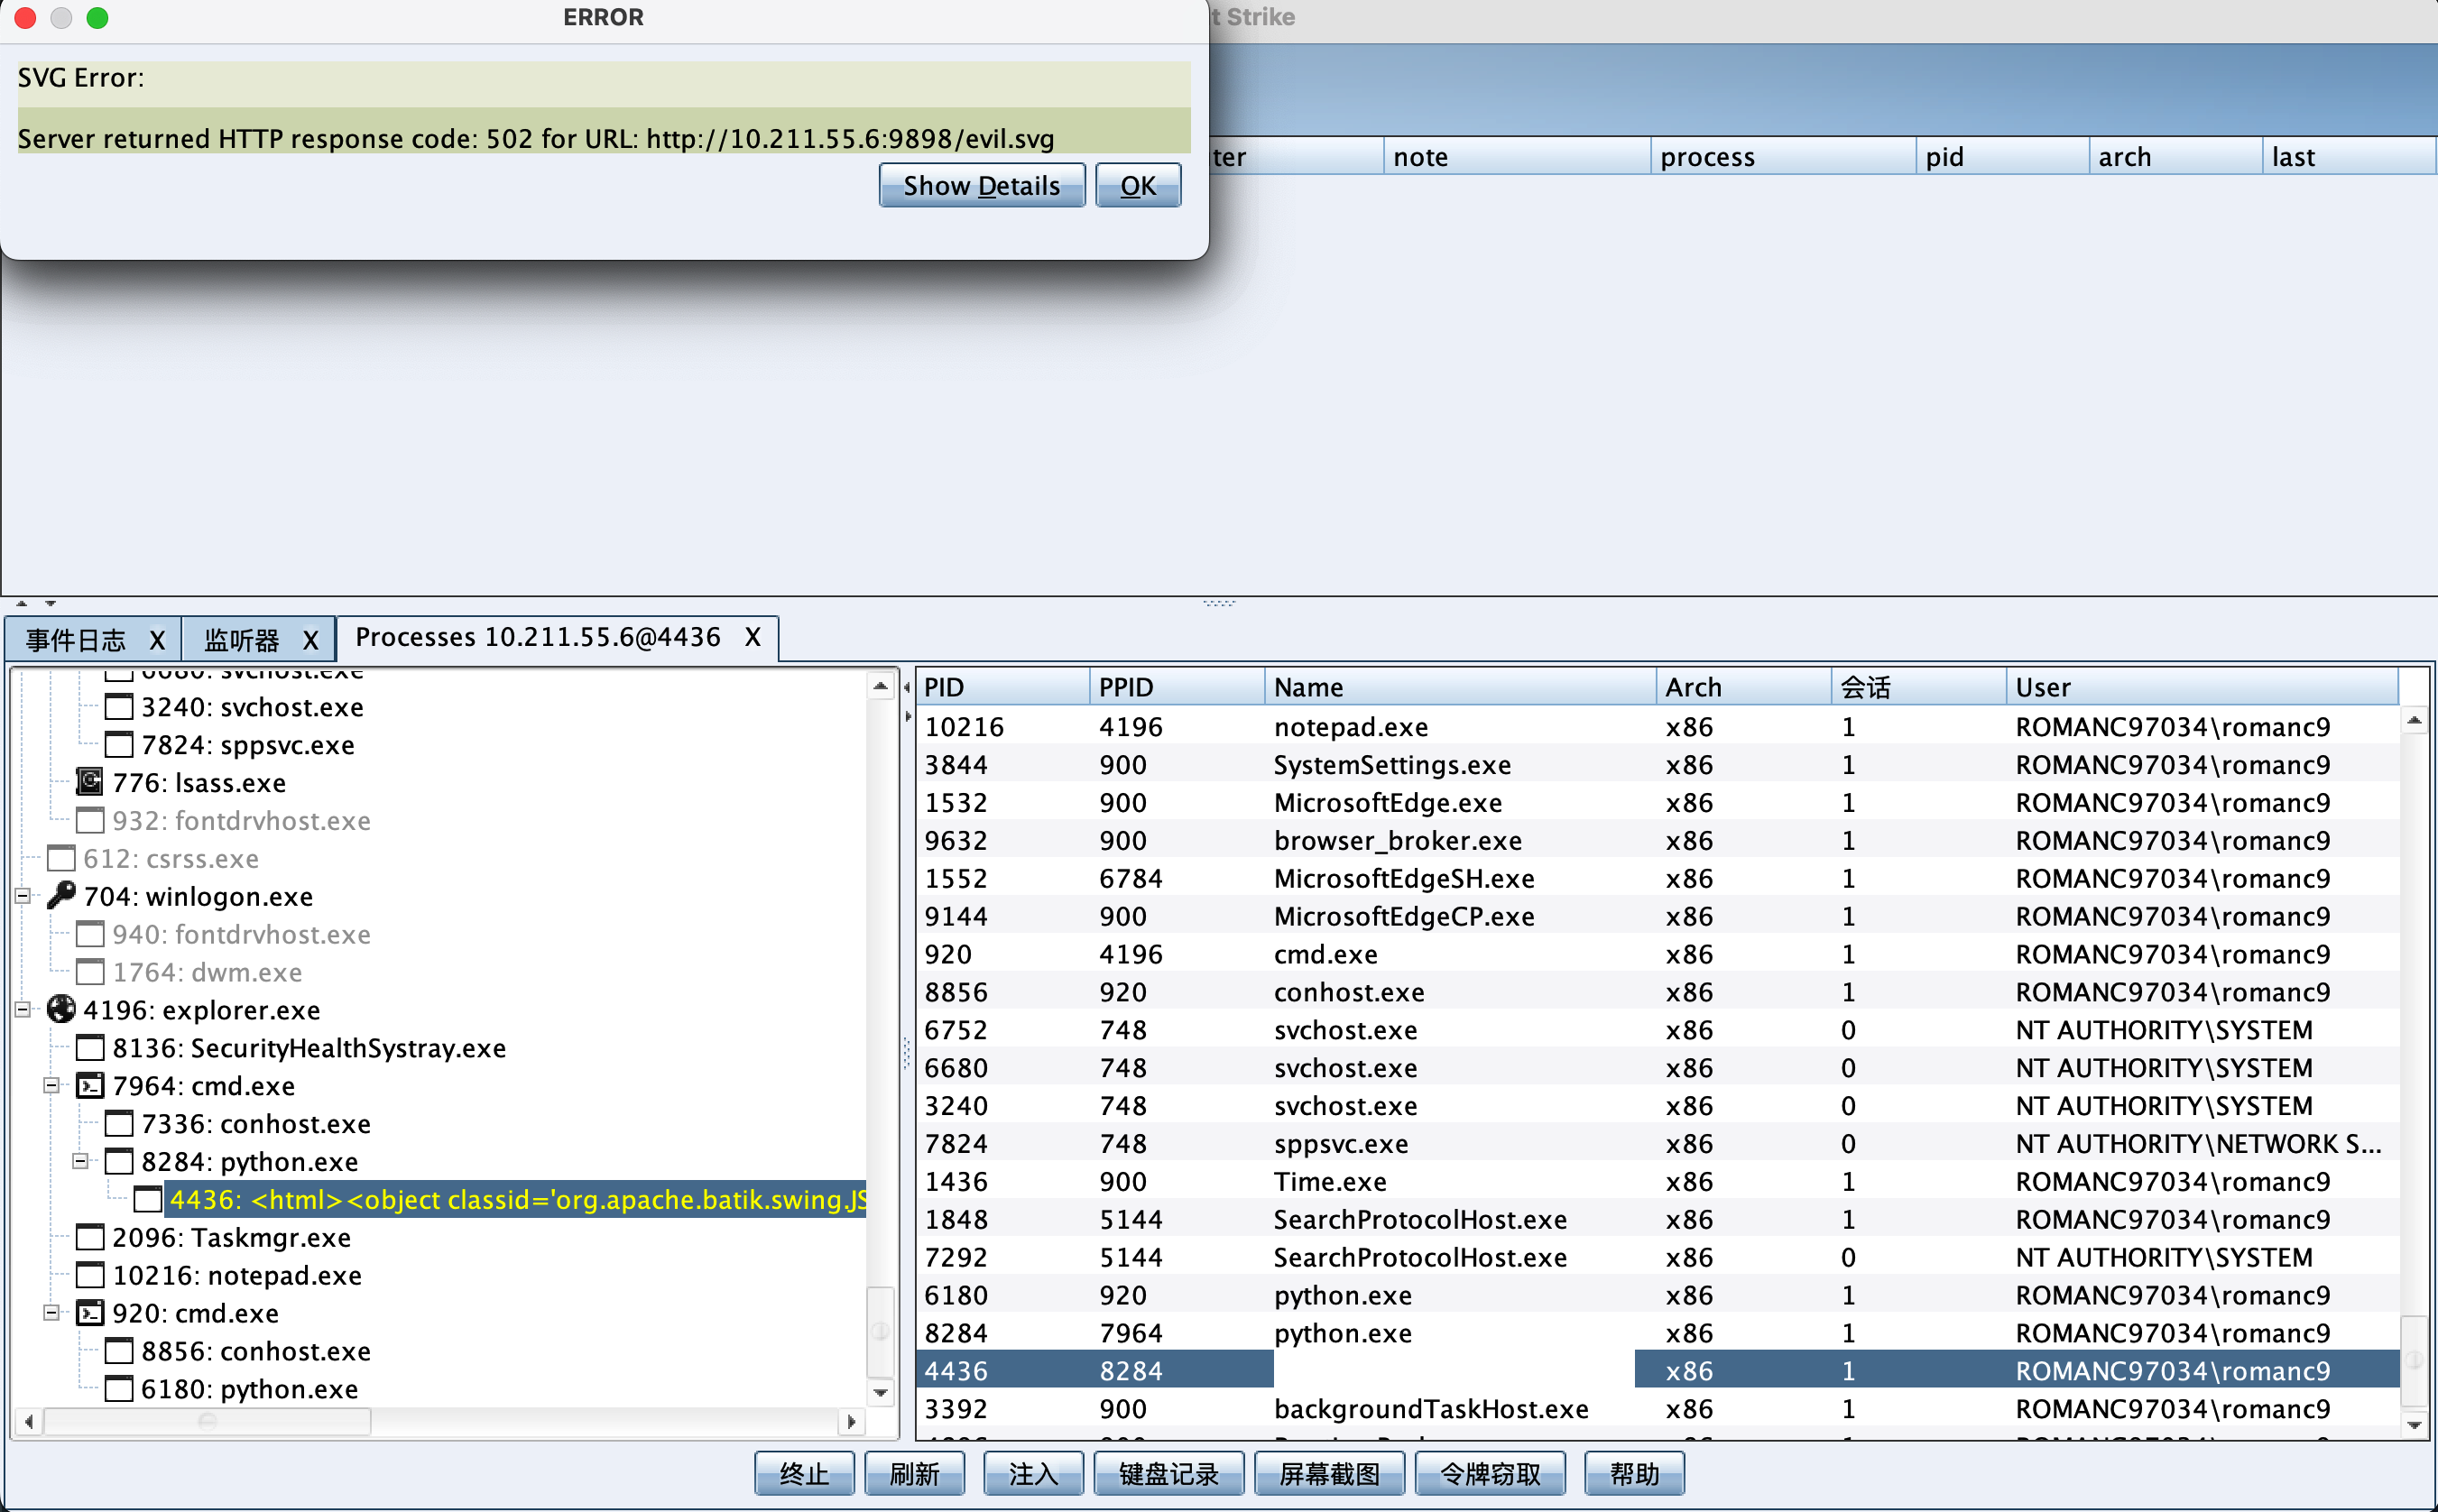Click the 'note' column header in Cobalt Strike window

tap(1517, 156)
